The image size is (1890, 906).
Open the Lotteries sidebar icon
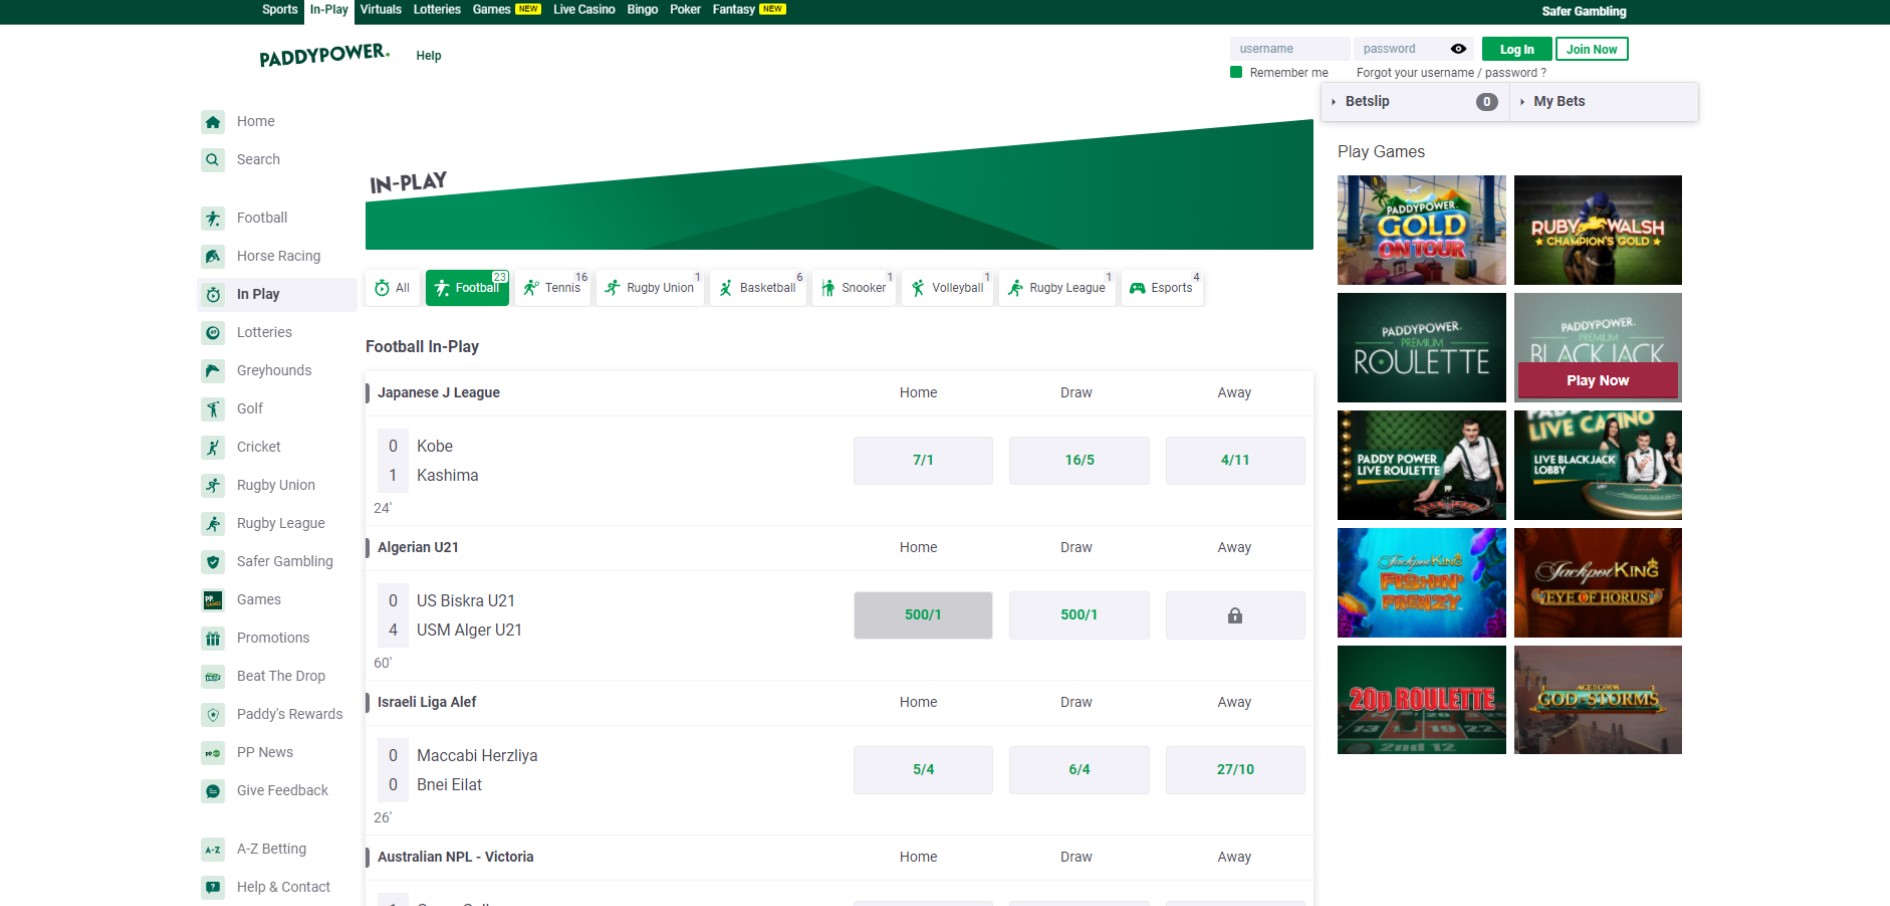(x=213, y=332)
